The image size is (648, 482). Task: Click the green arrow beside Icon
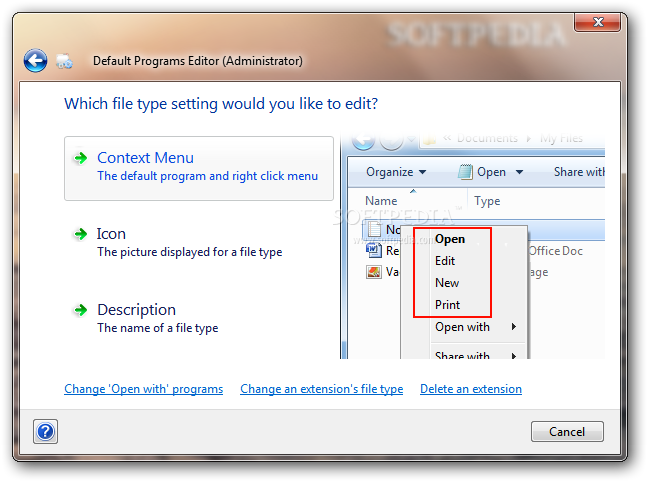(x=81, y=234)
